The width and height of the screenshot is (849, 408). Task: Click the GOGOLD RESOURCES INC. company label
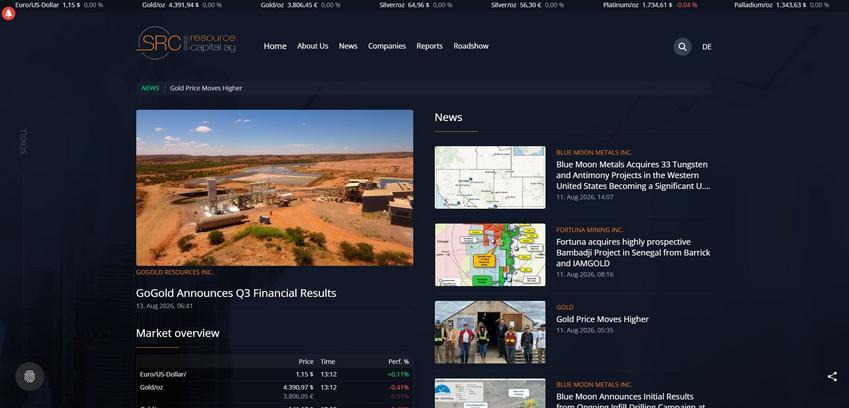(x=174, y=272)
